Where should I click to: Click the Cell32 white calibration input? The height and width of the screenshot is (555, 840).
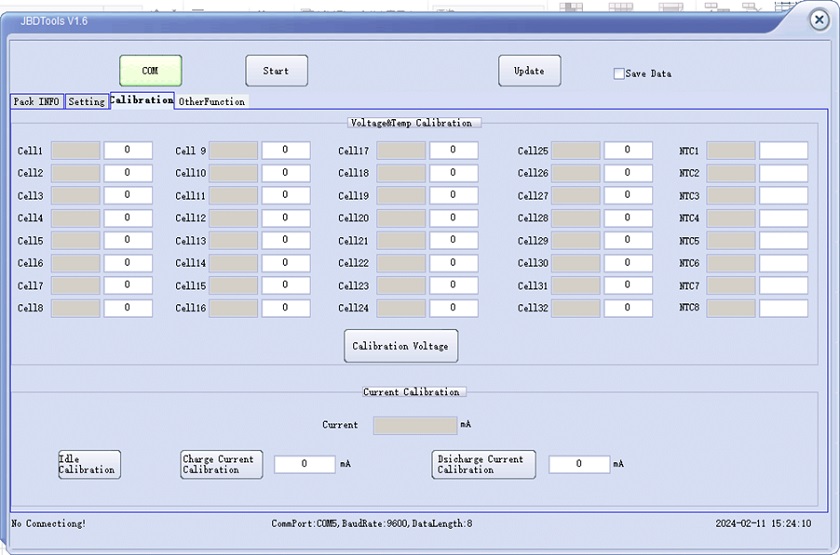pos(628,308)
